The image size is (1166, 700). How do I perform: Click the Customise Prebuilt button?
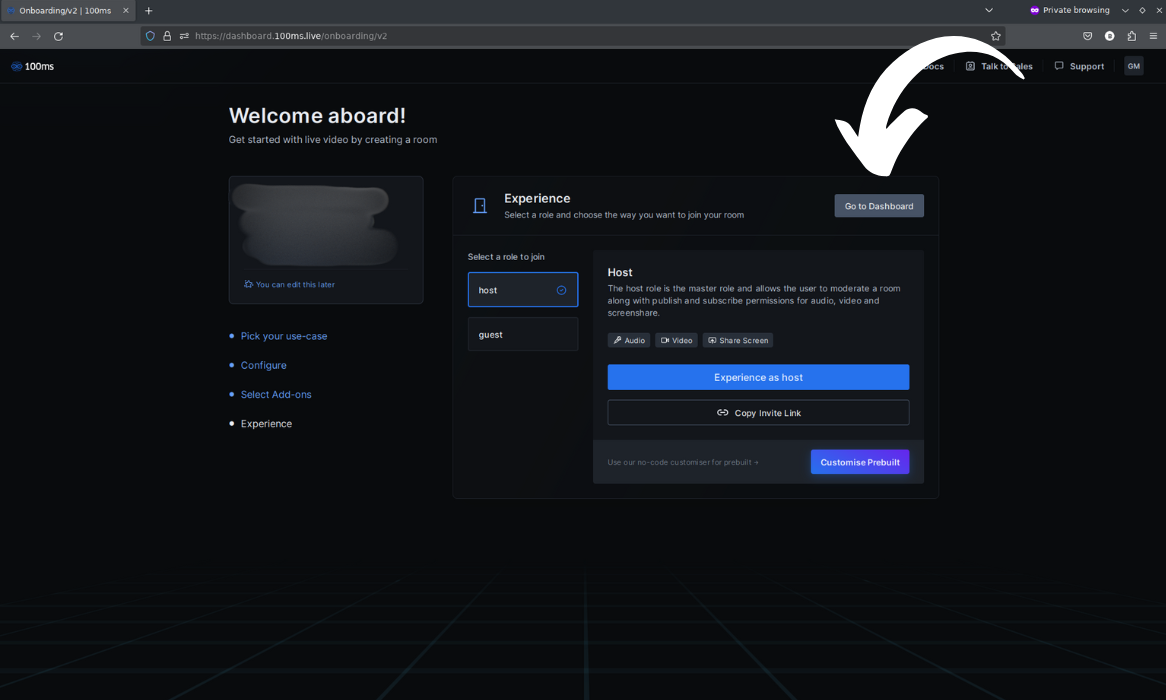click(x=860, y=462)
